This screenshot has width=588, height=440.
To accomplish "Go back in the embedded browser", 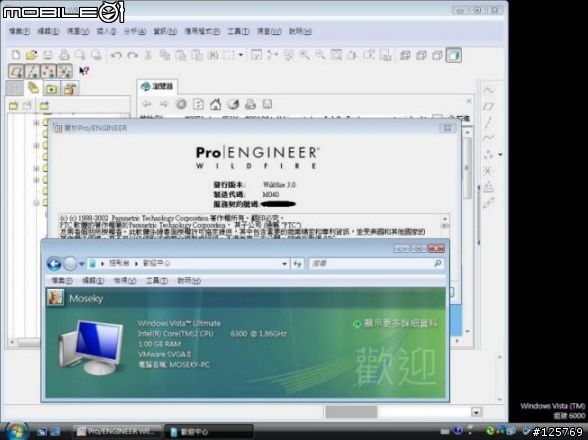I will coord(147,104).
